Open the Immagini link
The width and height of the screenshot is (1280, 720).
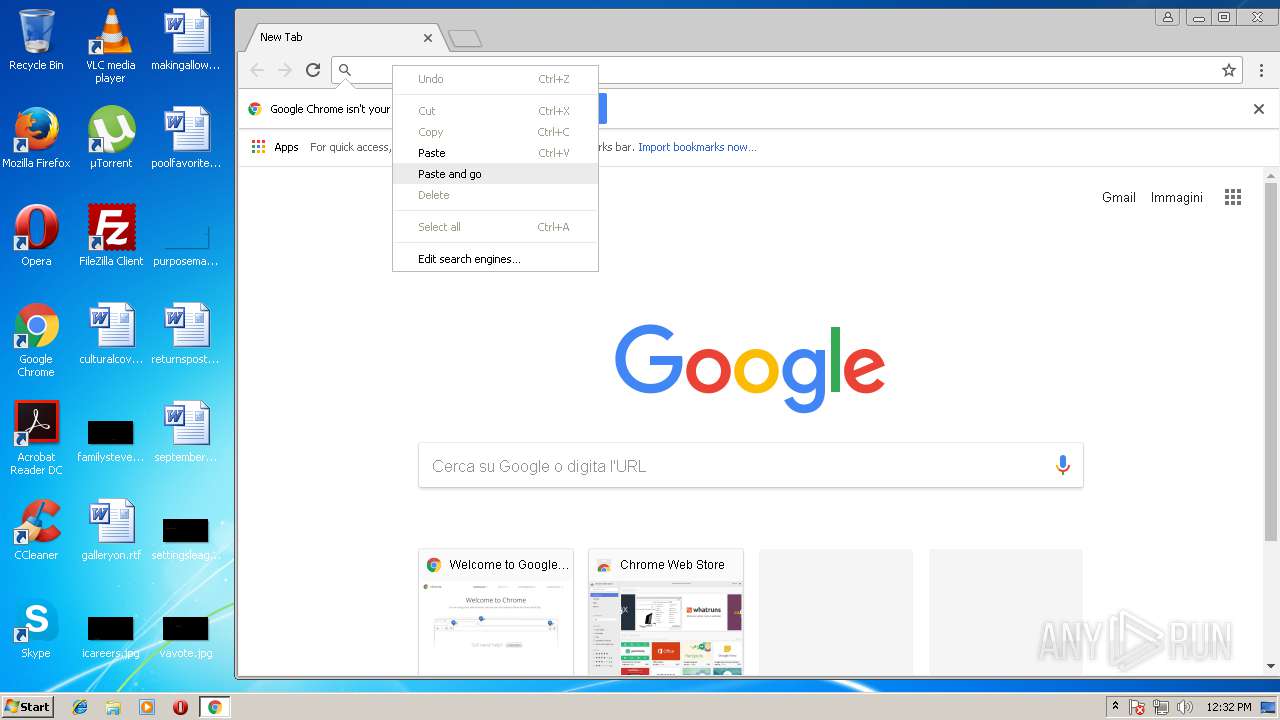[1177, 197]
